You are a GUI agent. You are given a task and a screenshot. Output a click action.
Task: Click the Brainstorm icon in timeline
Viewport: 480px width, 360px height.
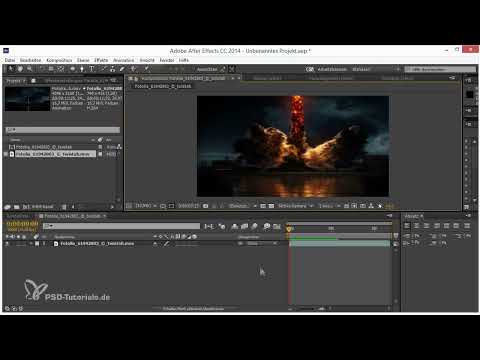coord(266,226)
